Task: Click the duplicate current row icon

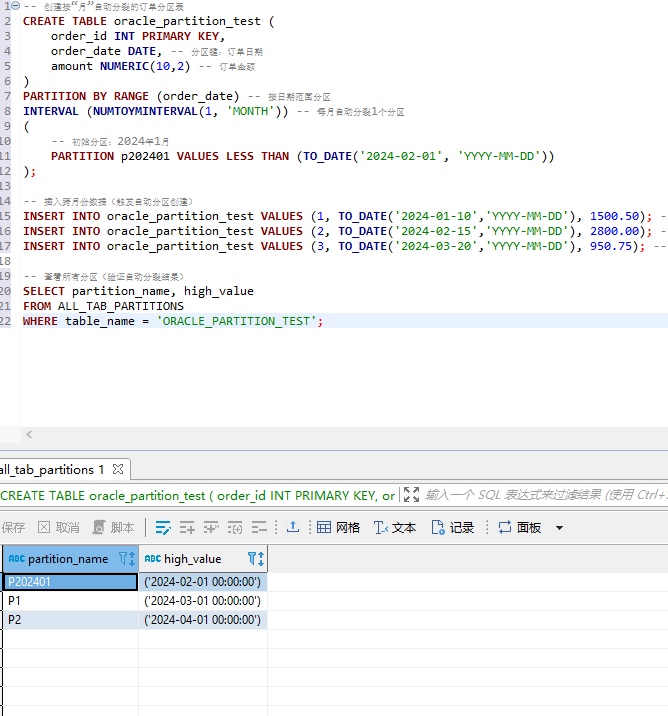Action: pos(211,527)
